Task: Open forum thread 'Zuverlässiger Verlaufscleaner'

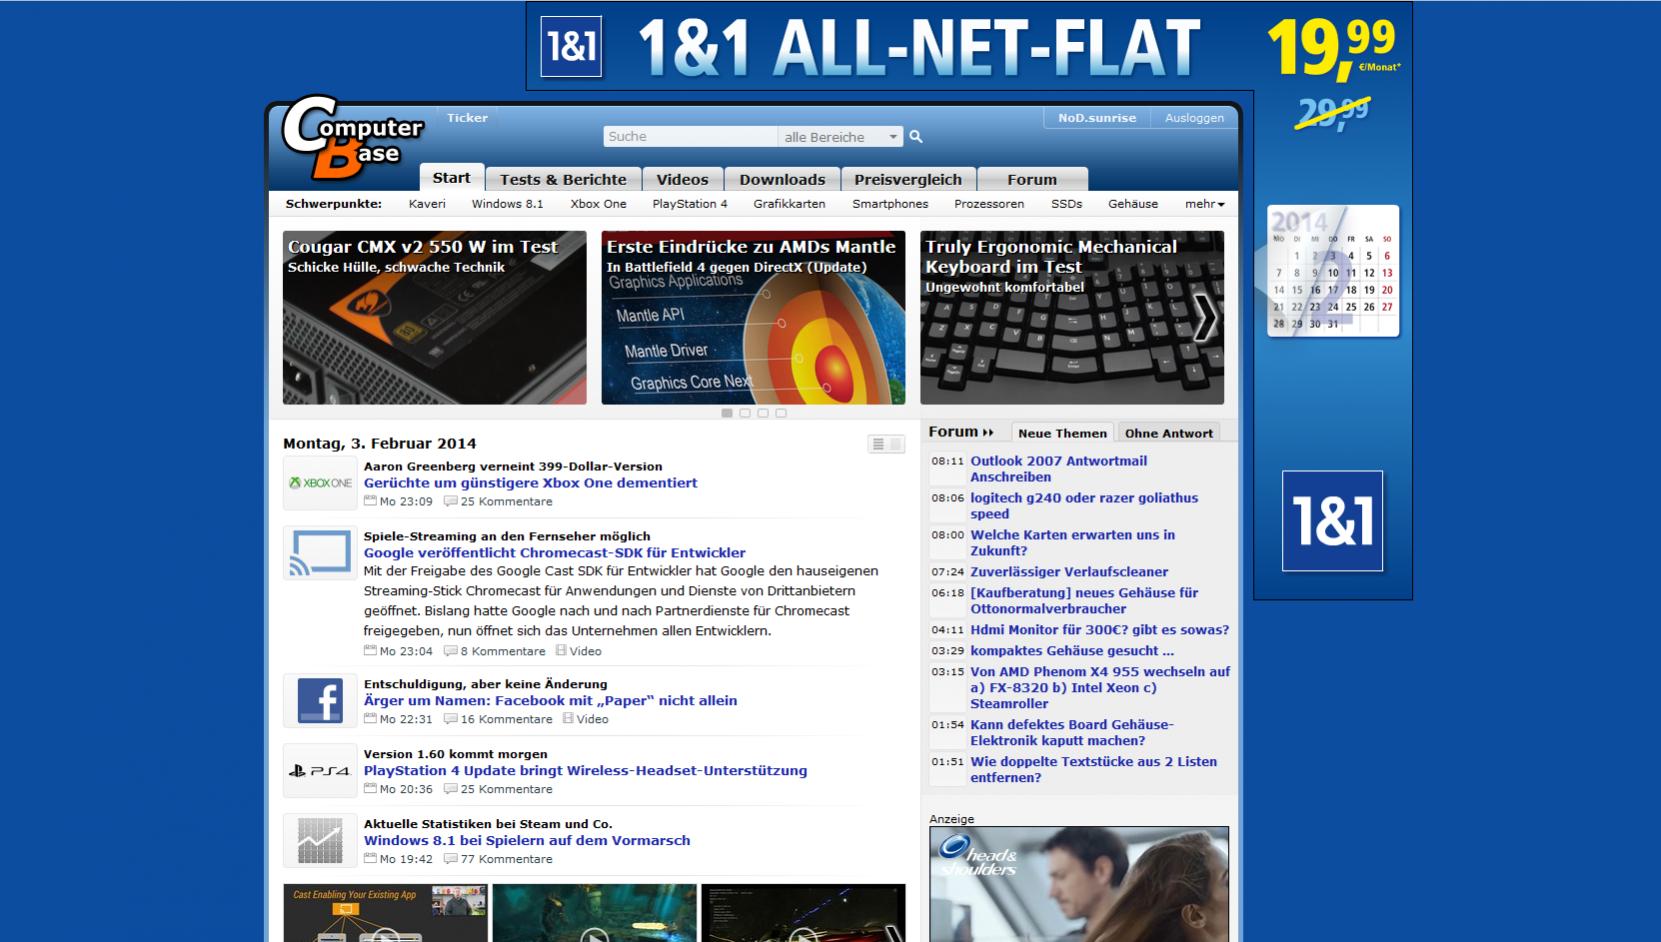Action: (1069, 572)
